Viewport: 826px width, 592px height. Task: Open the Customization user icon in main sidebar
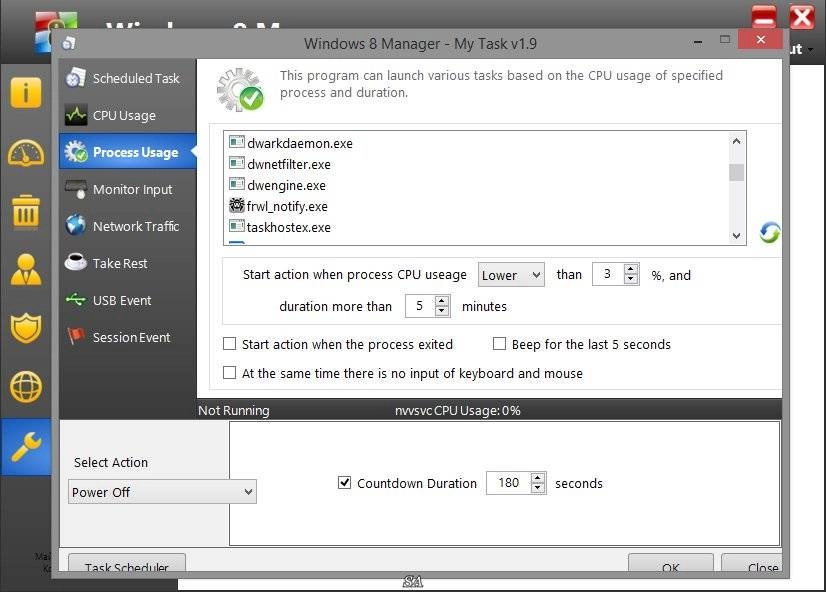coord(25,270)
